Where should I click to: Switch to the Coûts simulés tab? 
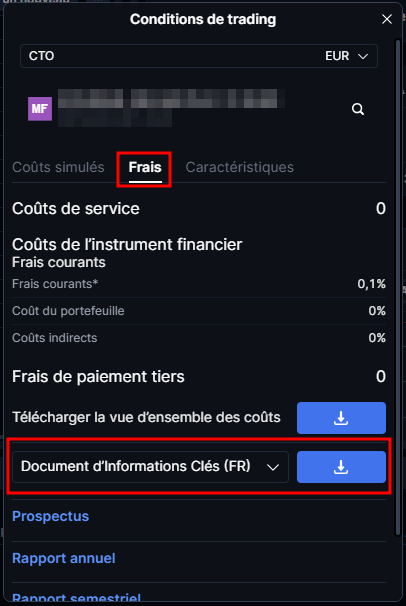pos(58,167)
